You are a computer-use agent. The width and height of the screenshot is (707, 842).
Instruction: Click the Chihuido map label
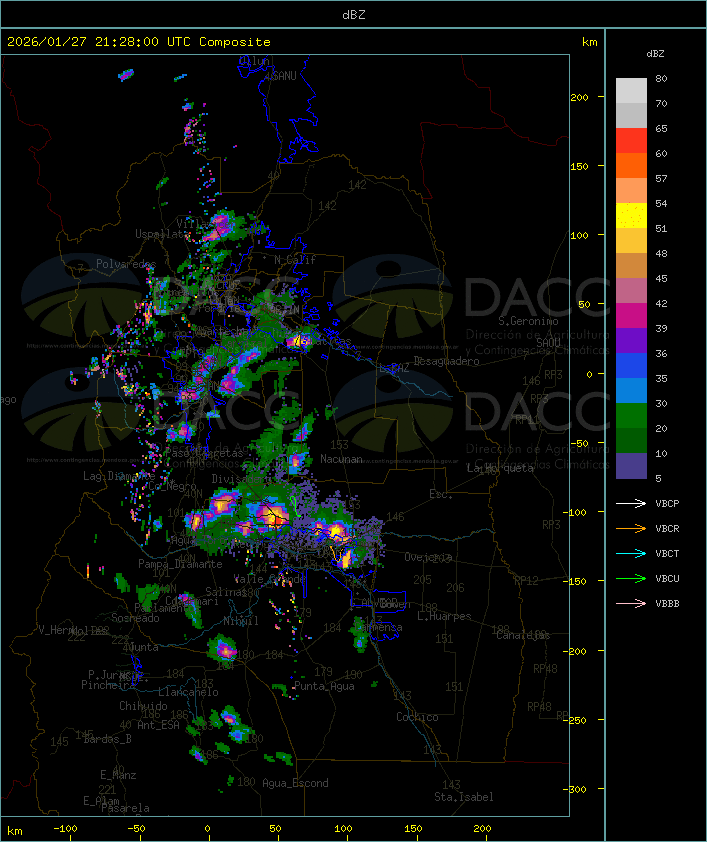coord(143,706)
